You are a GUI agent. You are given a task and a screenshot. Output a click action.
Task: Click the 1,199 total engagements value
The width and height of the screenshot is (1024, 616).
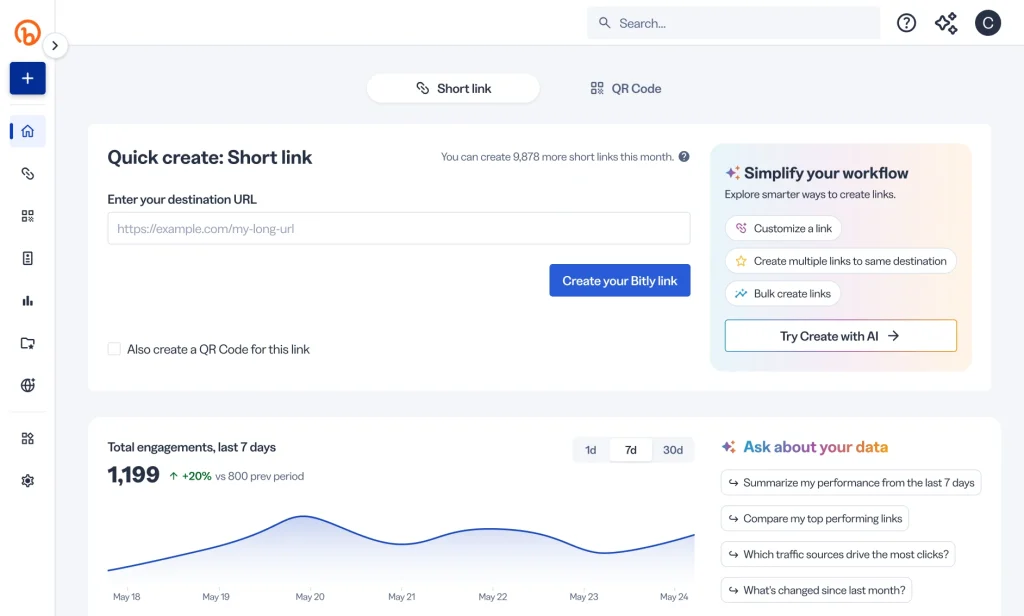(x=133, y=475)
